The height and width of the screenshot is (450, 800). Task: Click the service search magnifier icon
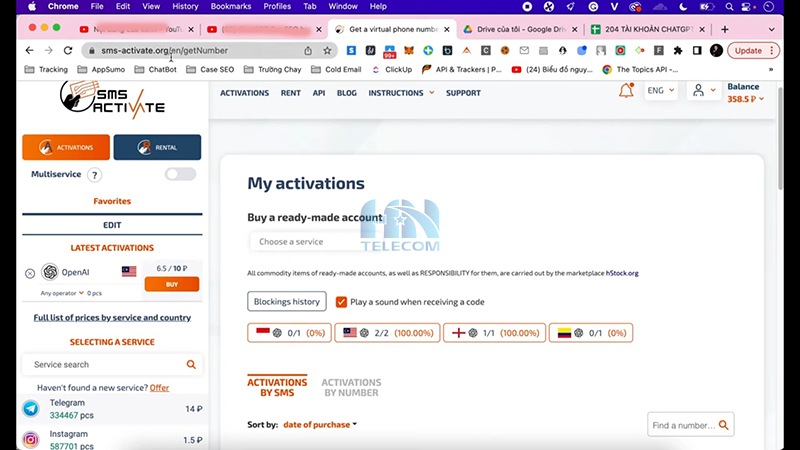pos(191,365)
